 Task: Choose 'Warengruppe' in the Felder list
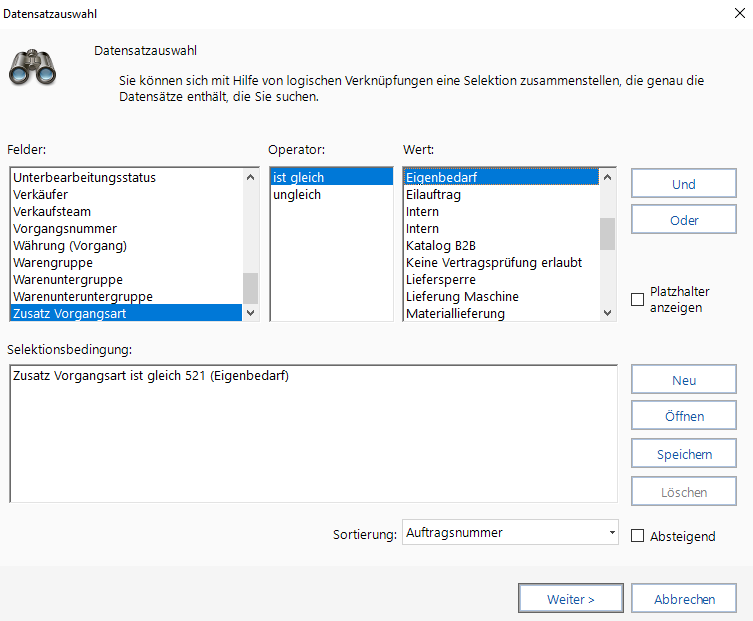[x=53, y=263]
